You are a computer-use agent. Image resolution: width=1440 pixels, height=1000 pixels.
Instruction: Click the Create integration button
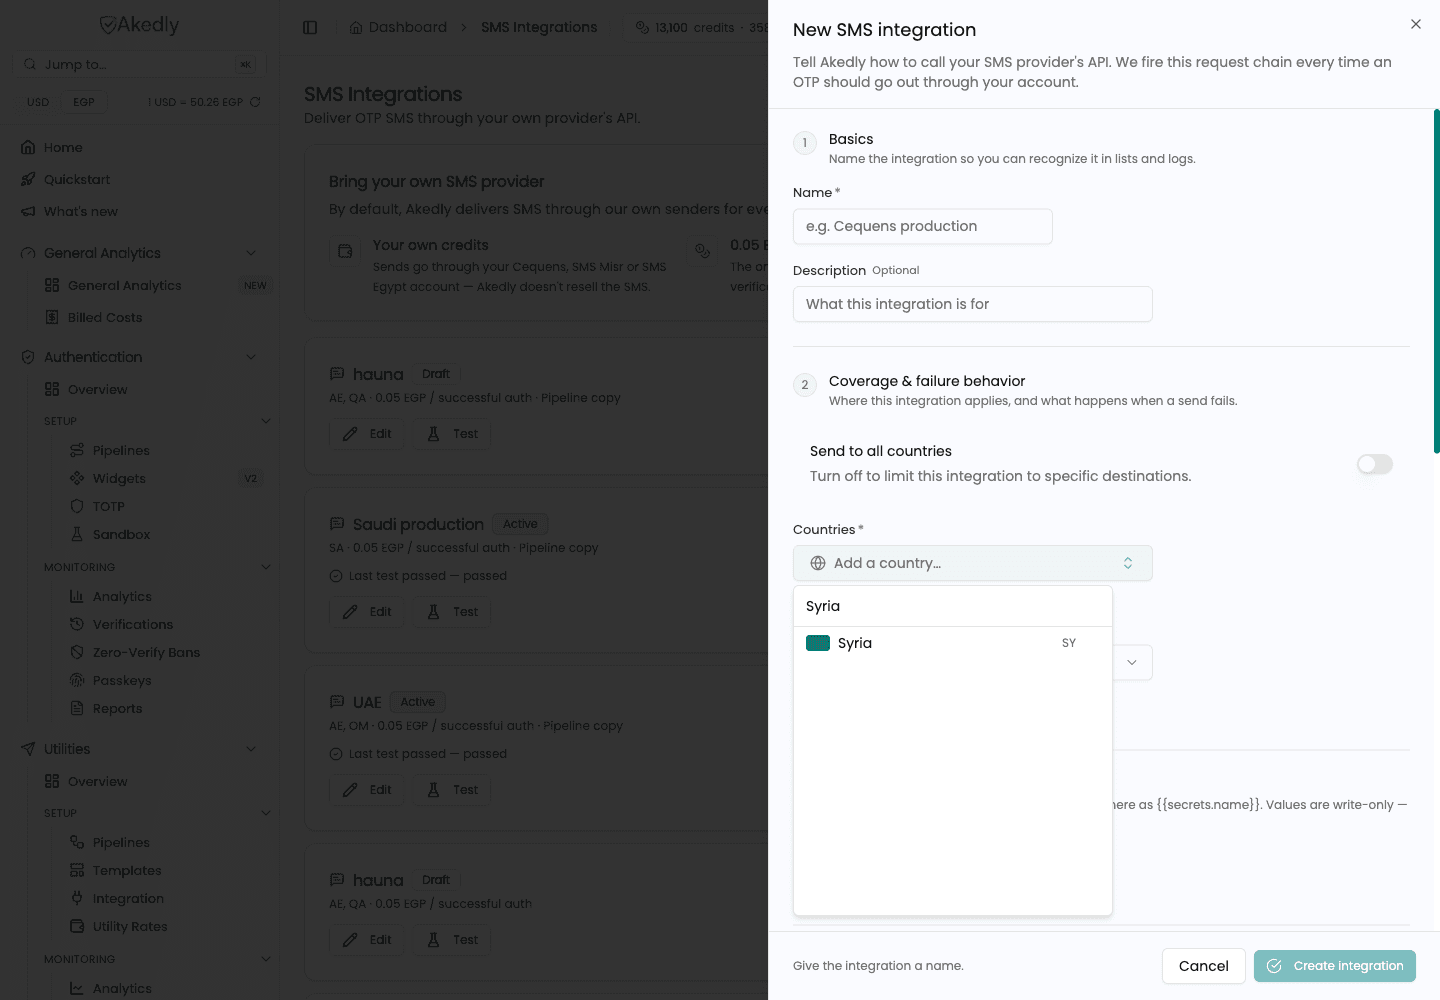click(1335, 966)
